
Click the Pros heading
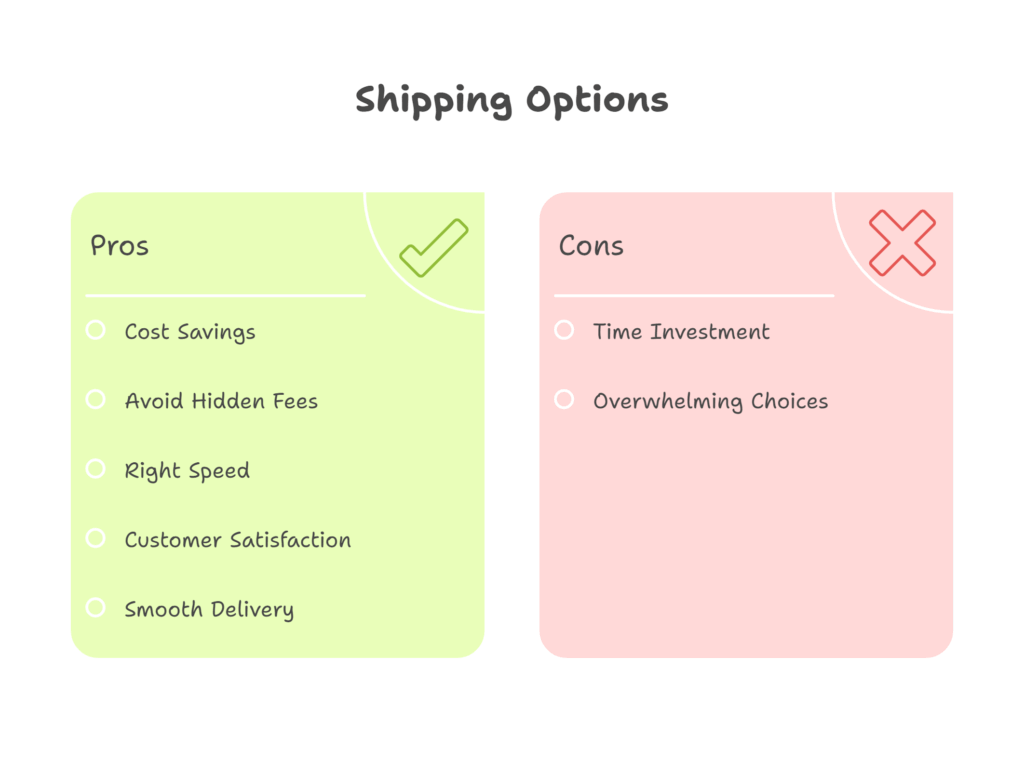point(119,246)
